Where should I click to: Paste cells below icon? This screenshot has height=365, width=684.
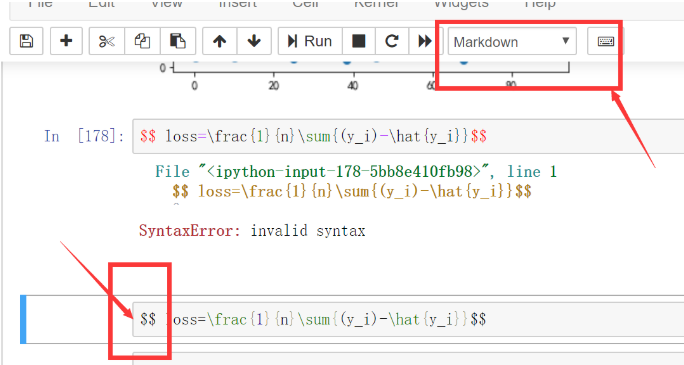(178, 41)
